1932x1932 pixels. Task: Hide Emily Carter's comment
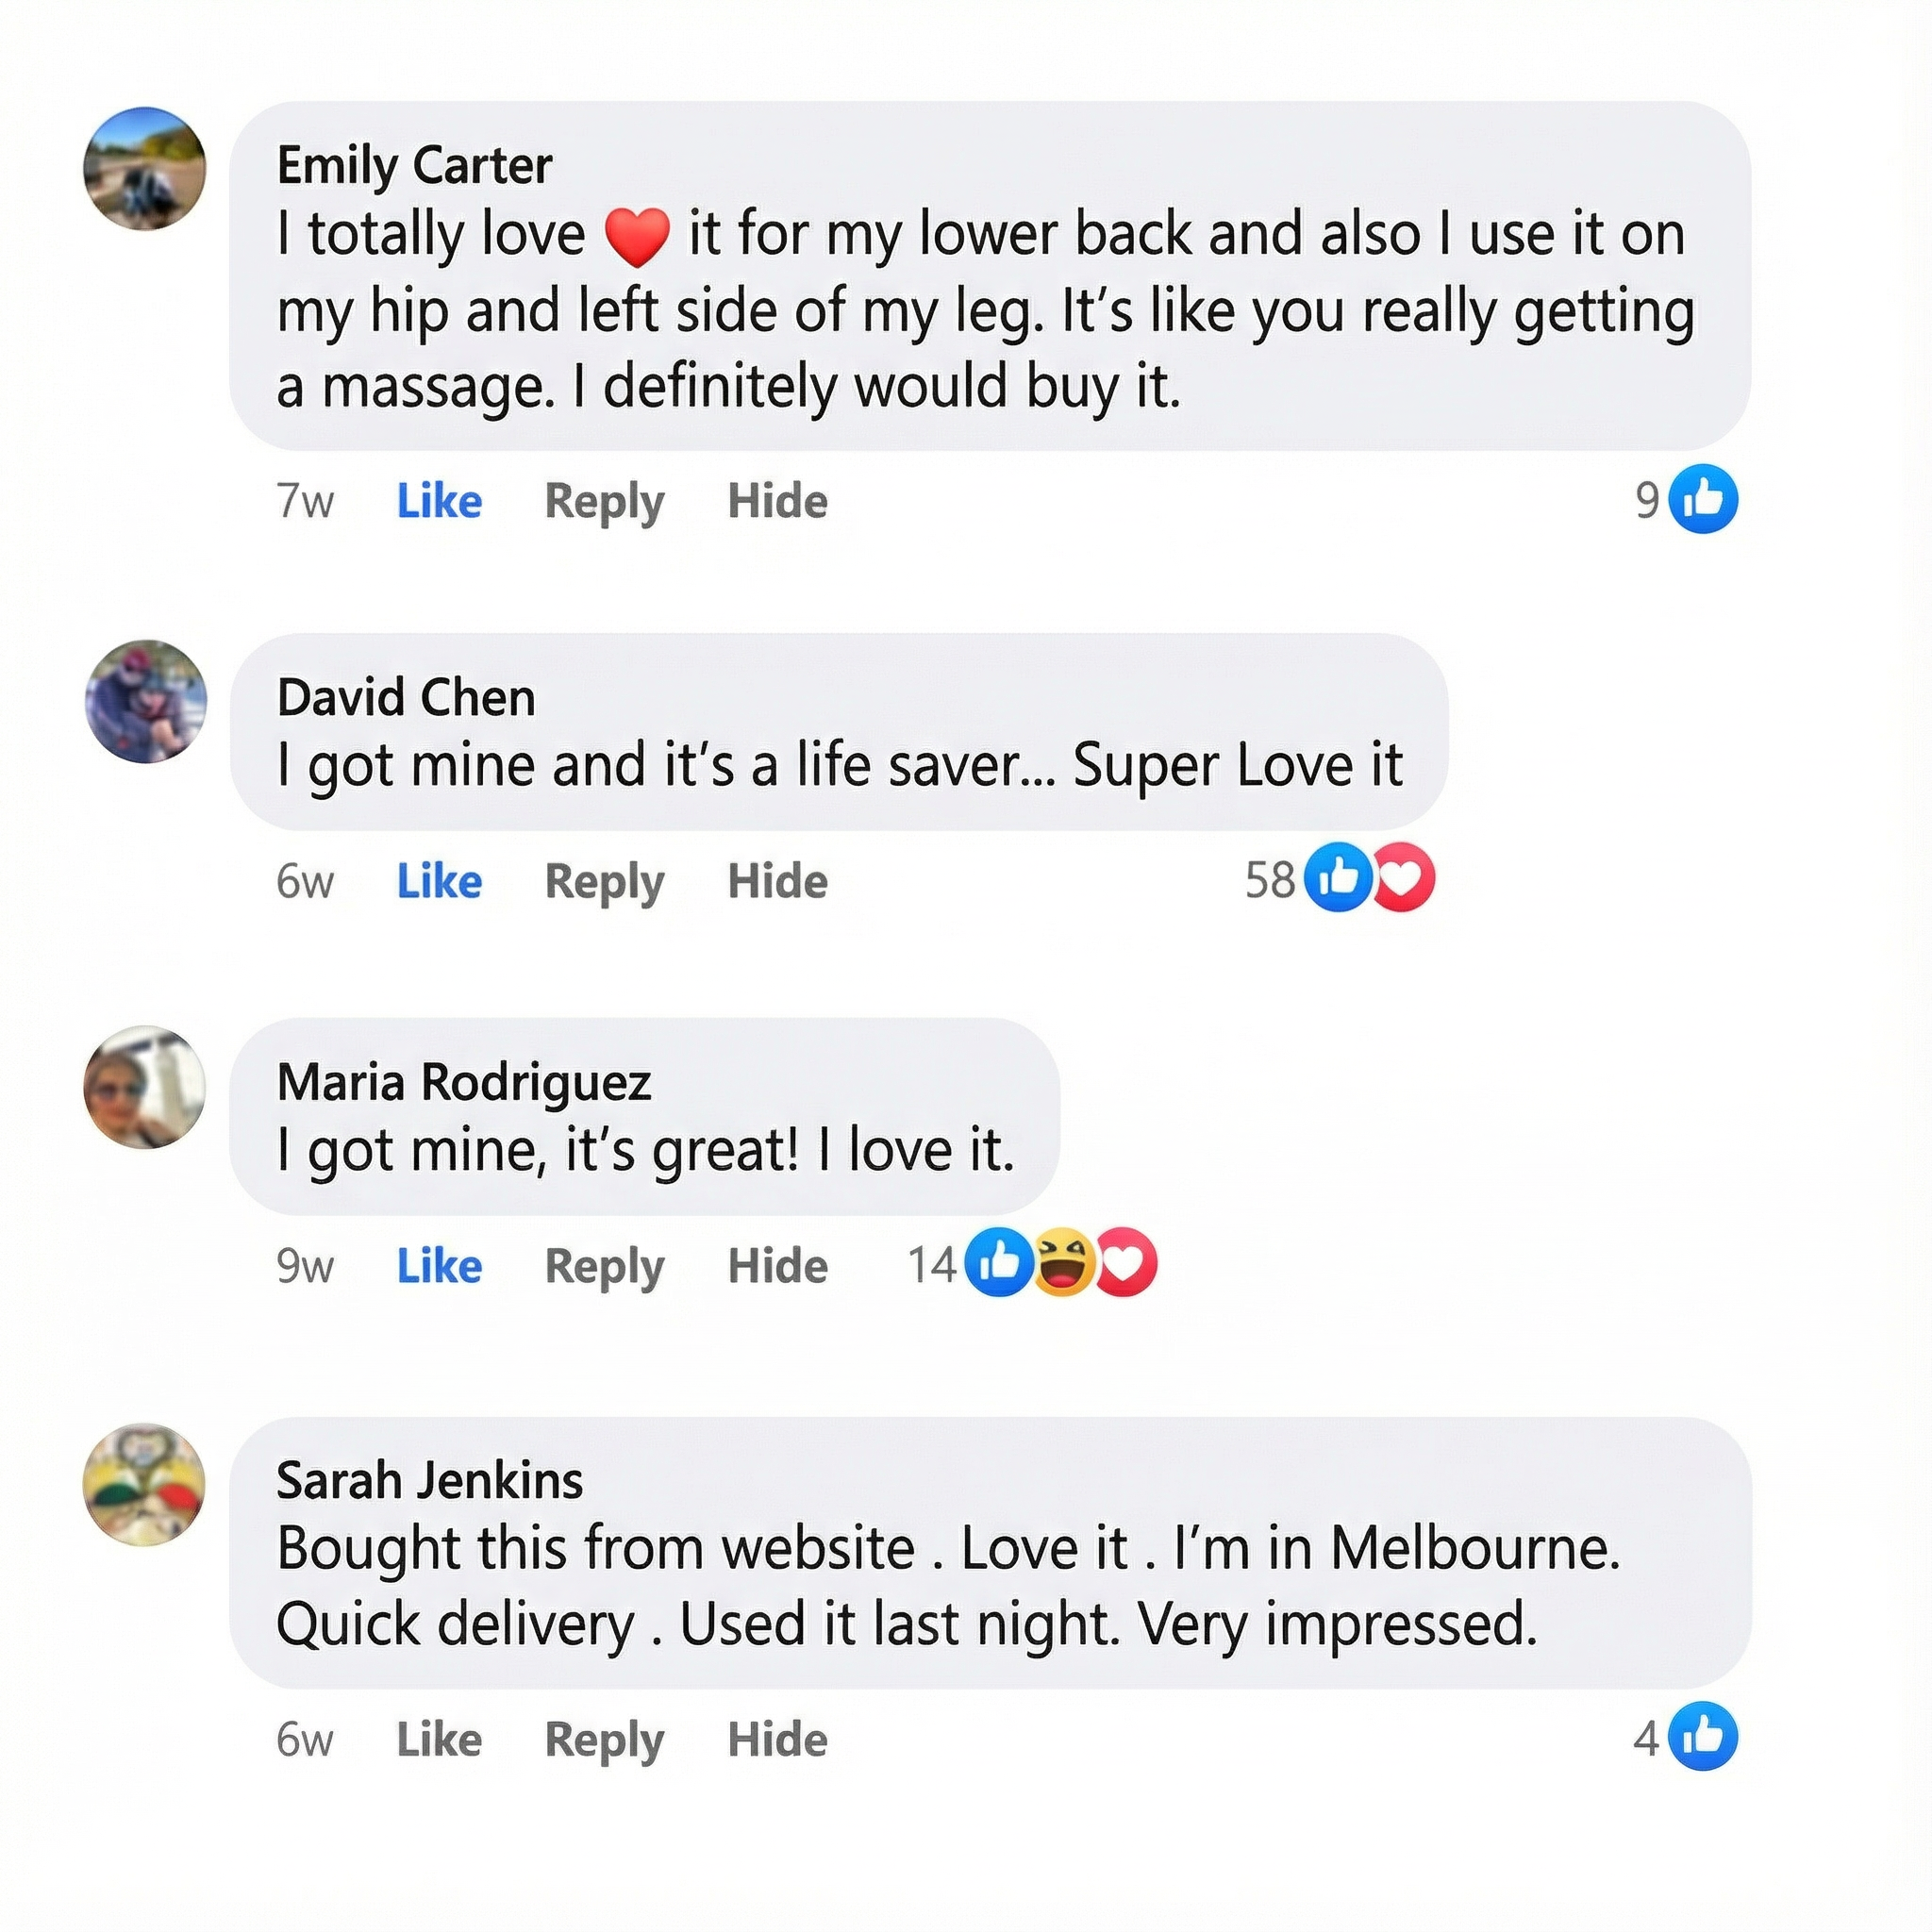click(777, 501)
